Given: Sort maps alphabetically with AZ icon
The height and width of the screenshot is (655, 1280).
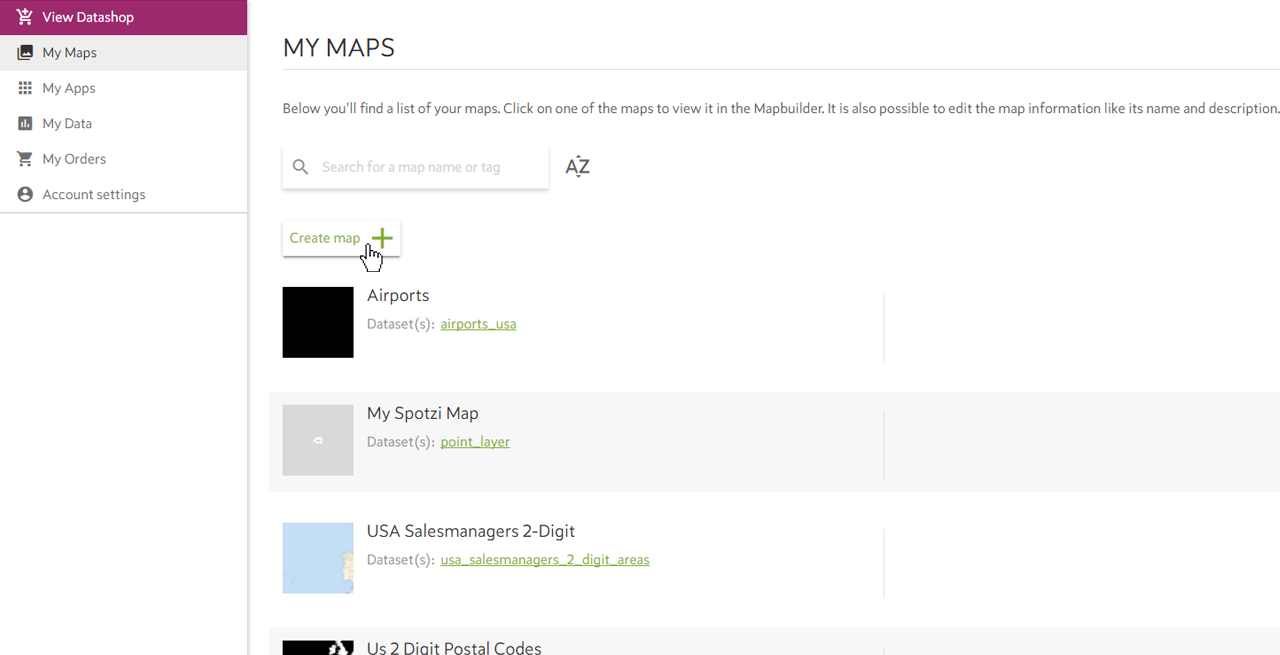Looking at the screenshot, I should click(x=577, y=167).
